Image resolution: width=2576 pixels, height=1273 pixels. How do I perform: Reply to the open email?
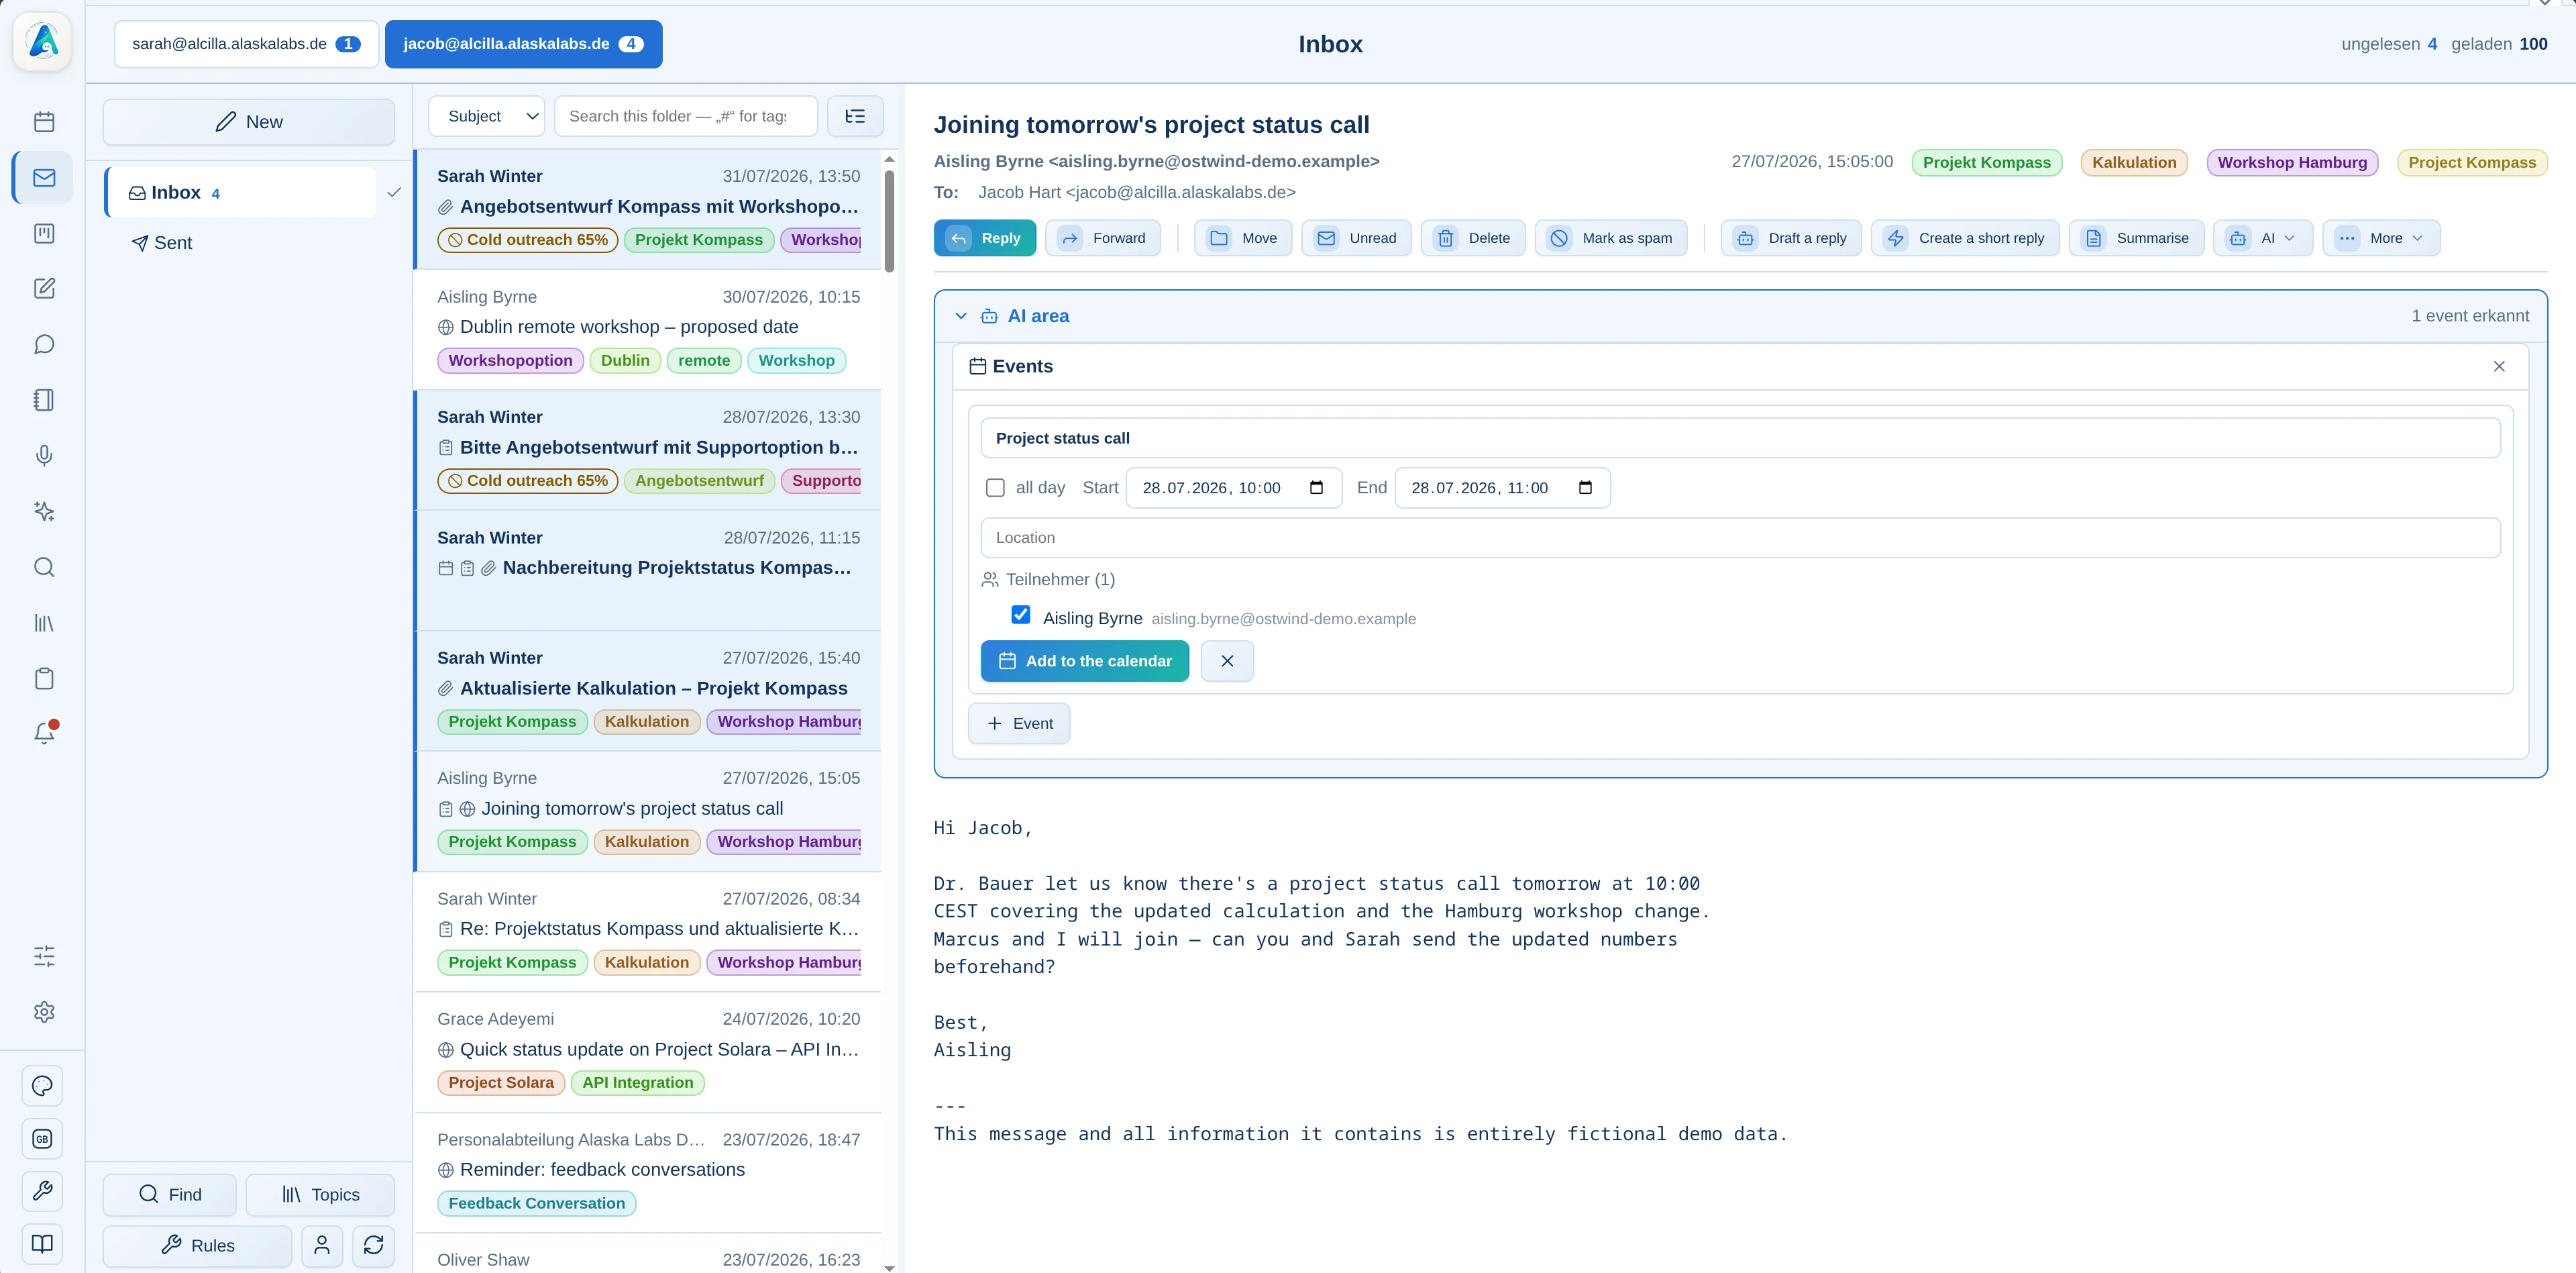(x=985, y=238)
